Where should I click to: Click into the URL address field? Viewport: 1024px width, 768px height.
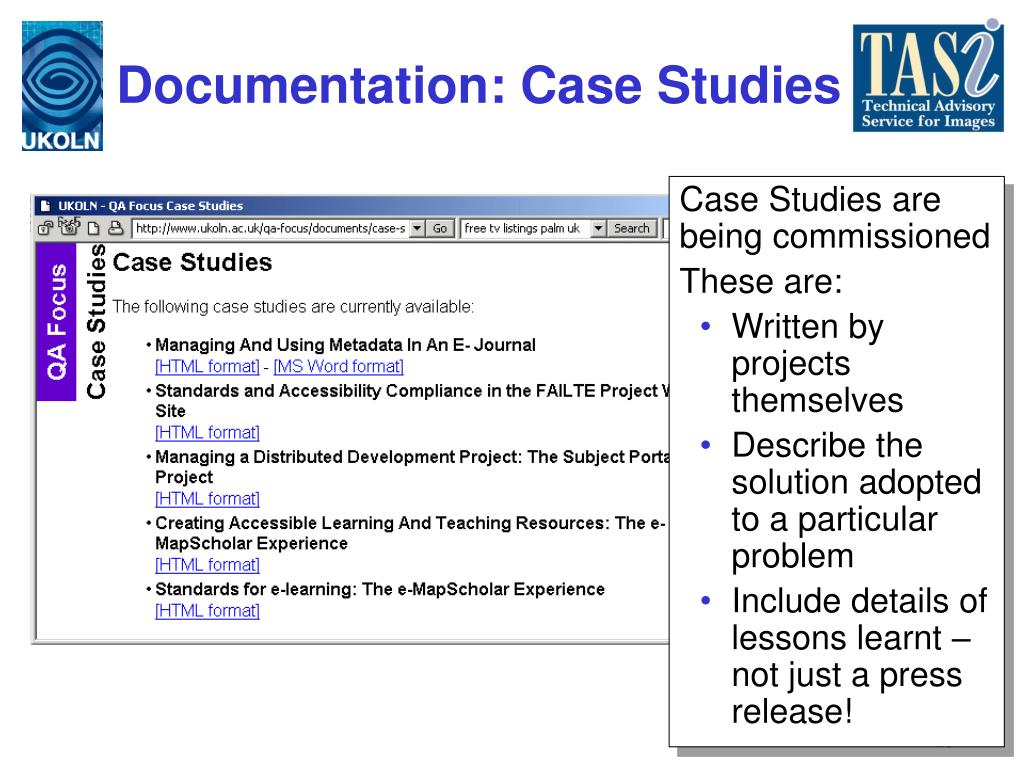point(271,229)
